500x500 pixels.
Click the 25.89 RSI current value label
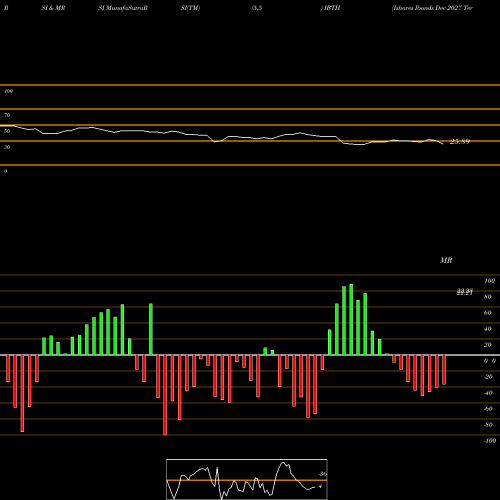(x=460, y=142)
